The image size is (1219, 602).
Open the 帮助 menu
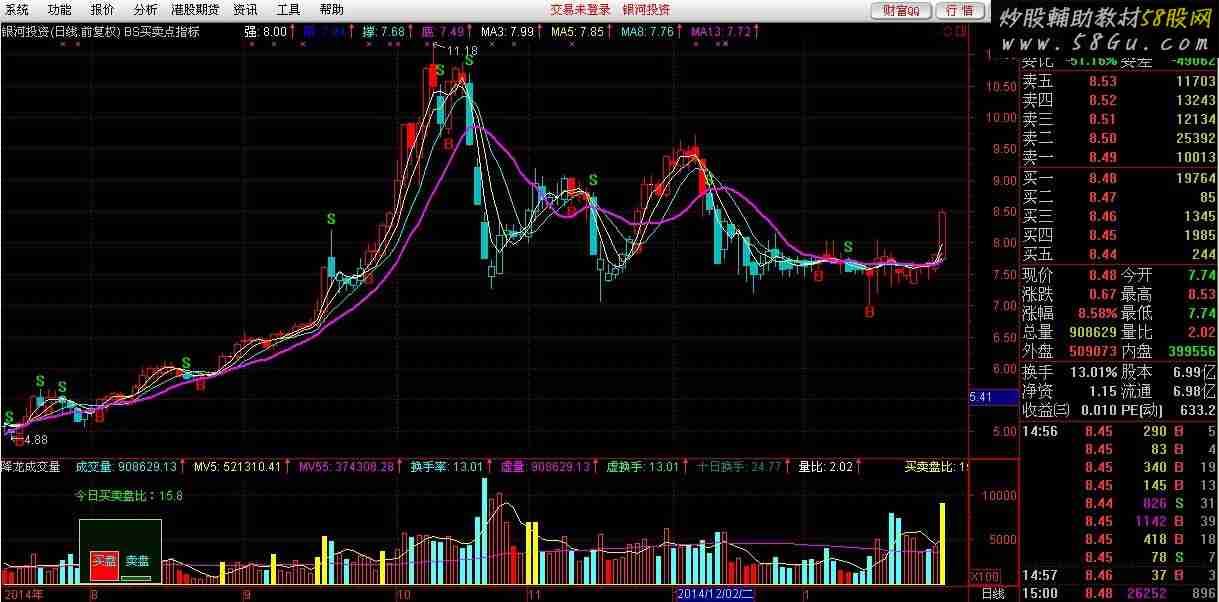pyautogui.click(x=331, y=9)
